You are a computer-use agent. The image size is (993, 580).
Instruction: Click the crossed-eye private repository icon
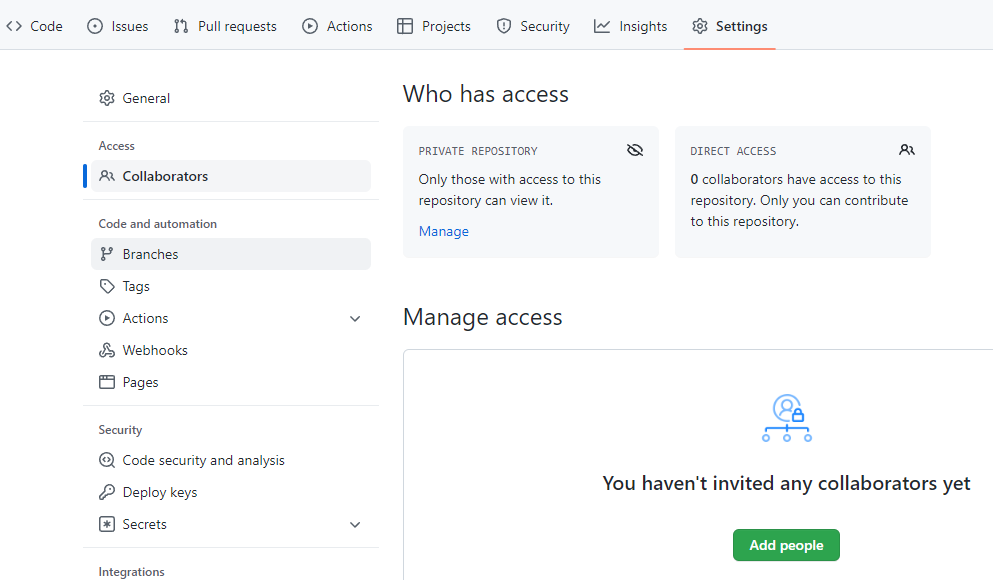[635, 150]
